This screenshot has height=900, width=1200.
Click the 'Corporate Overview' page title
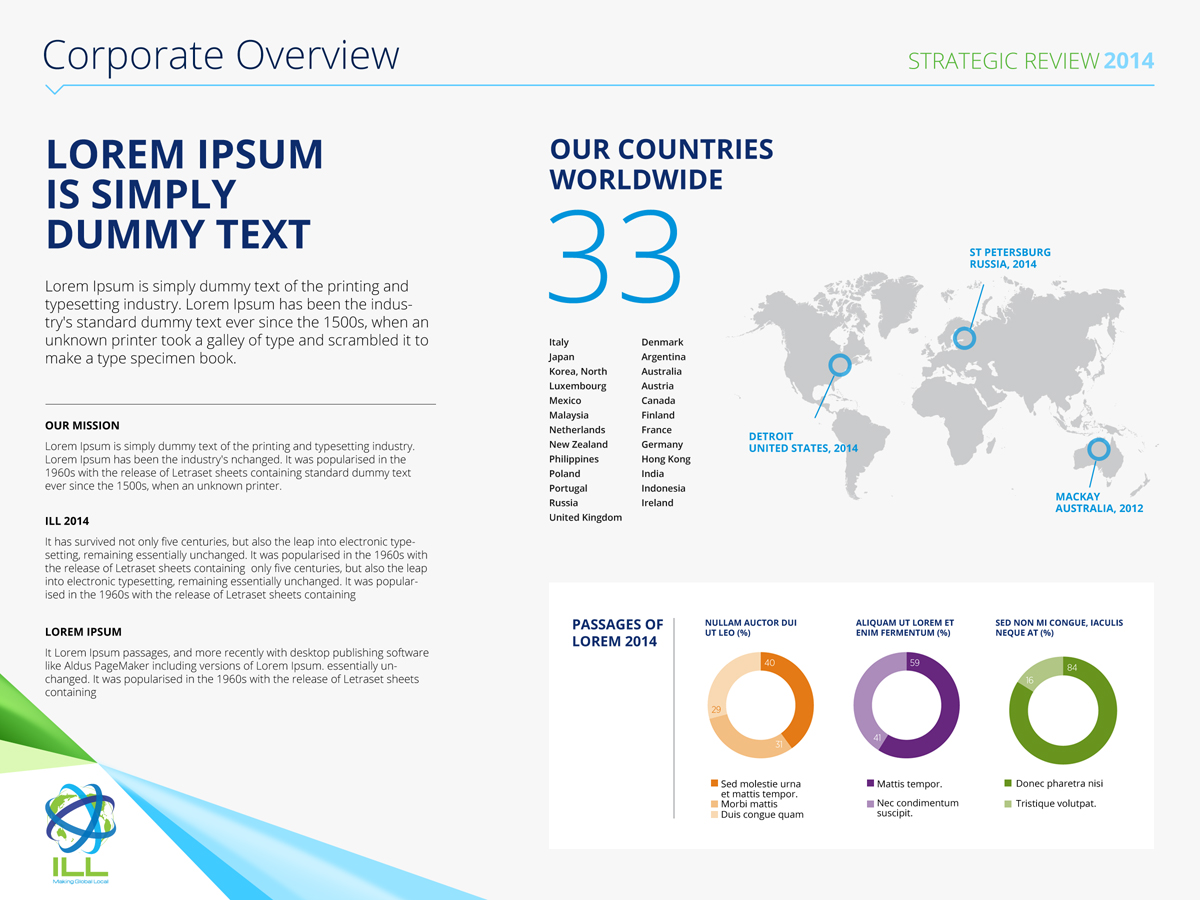coord(221,55)
